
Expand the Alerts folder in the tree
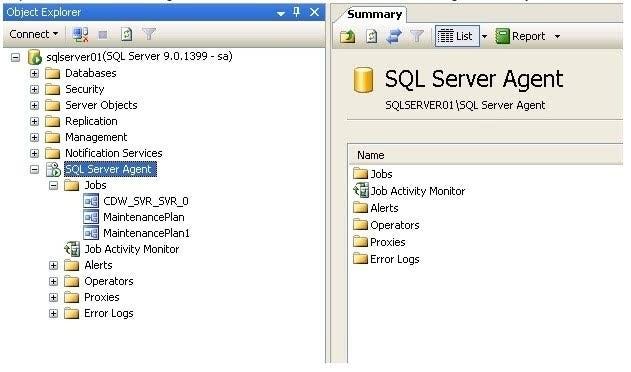pyautogui.click(x=54, y=266)
